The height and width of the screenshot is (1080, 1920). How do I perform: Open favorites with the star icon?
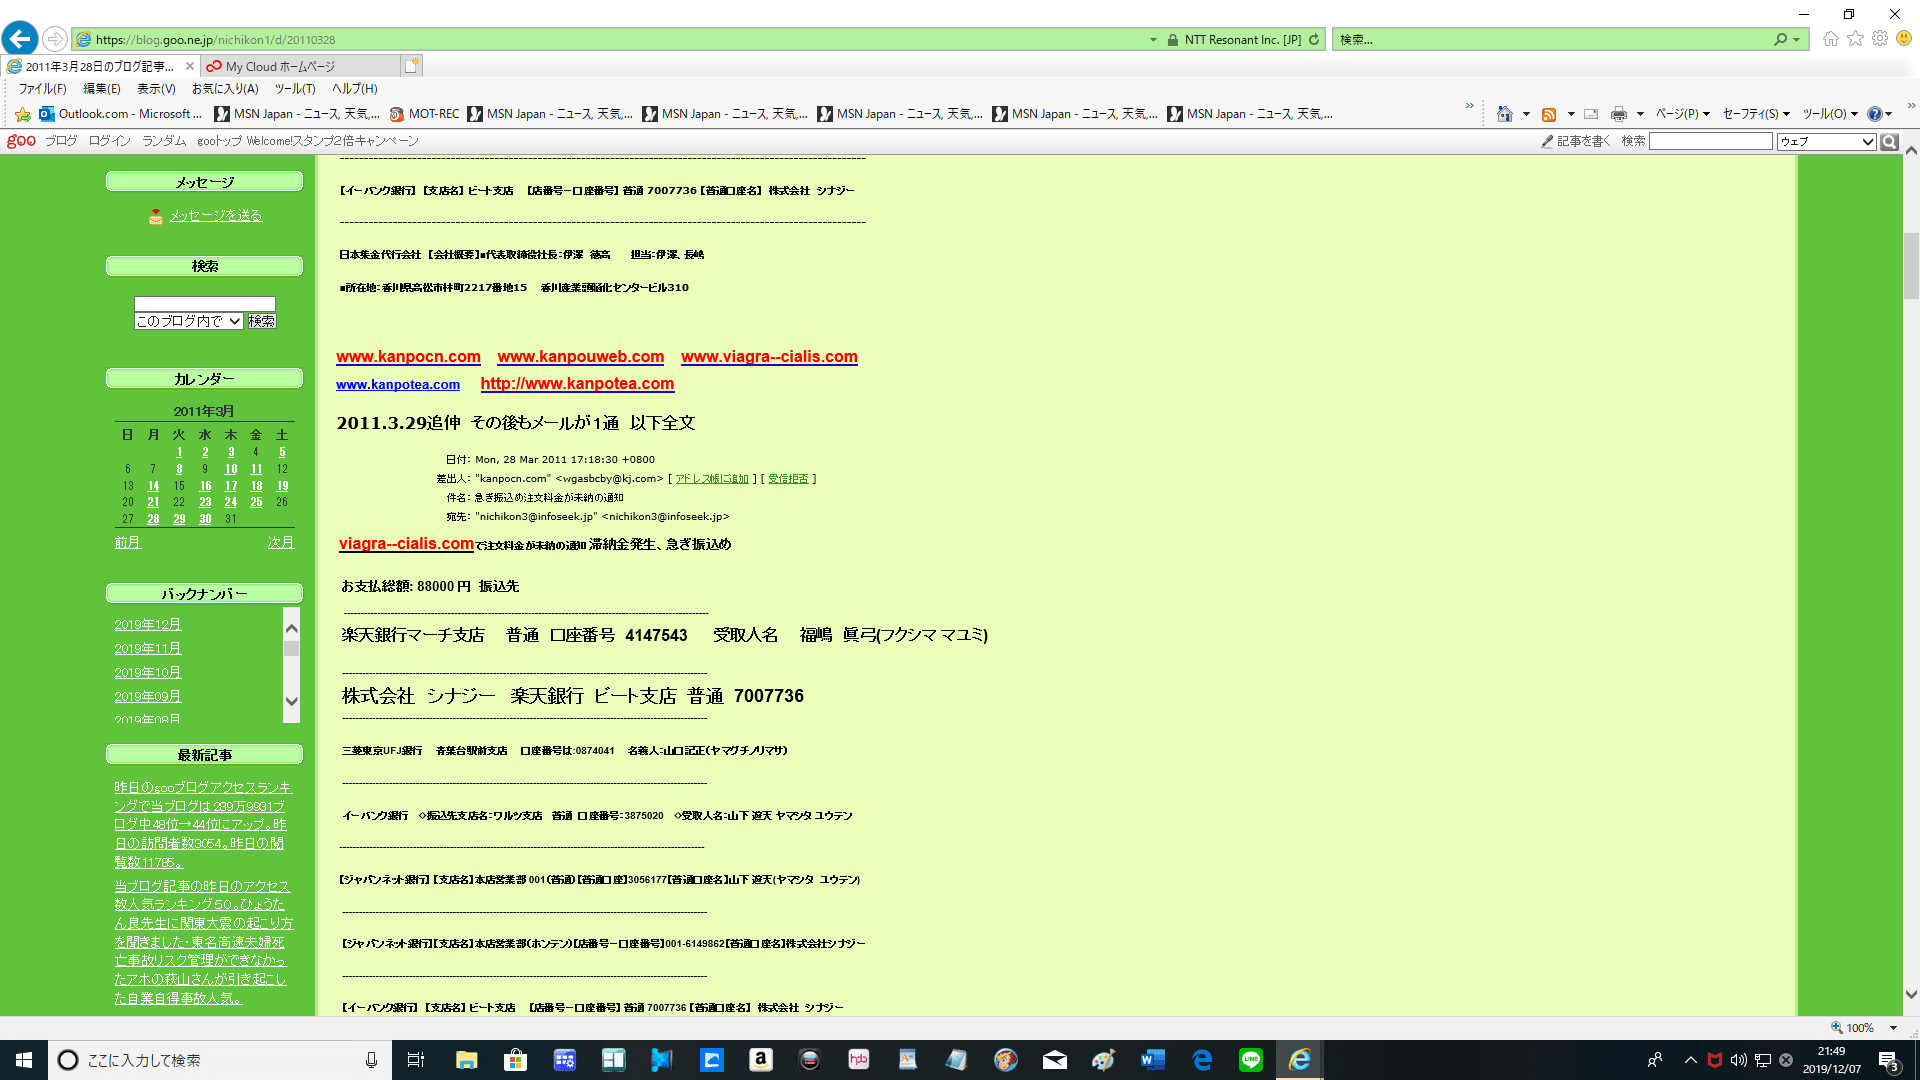tap(1856, 39)
